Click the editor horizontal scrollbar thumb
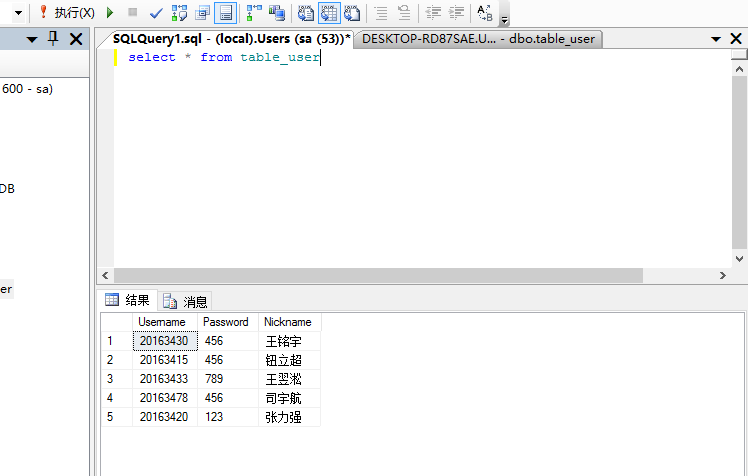This screenshot has height=476, width=748. [378, 275]
